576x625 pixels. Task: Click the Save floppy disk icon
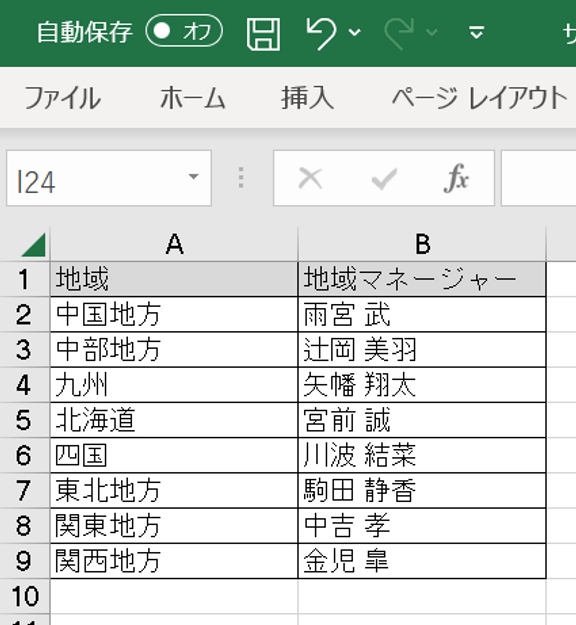point(263,34)
